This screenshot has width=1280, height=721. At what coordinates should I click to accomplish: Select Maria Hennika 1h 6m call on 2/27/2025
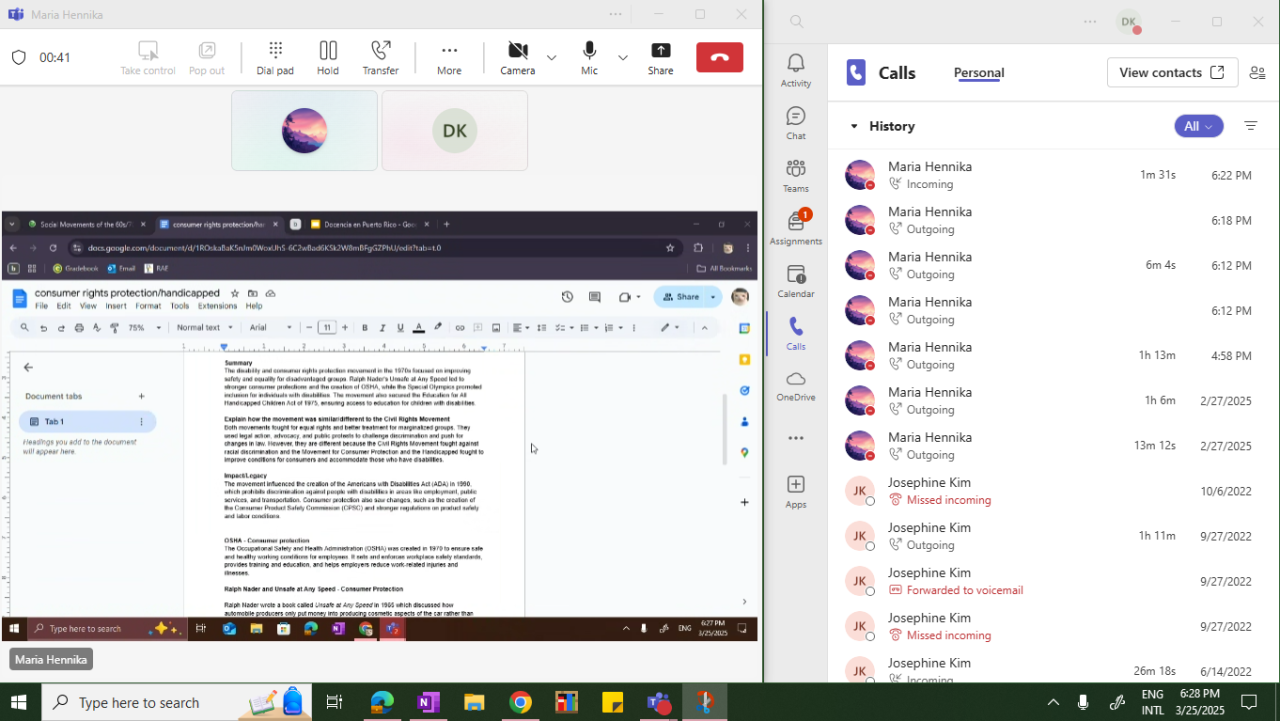[x=1053, y=400]
